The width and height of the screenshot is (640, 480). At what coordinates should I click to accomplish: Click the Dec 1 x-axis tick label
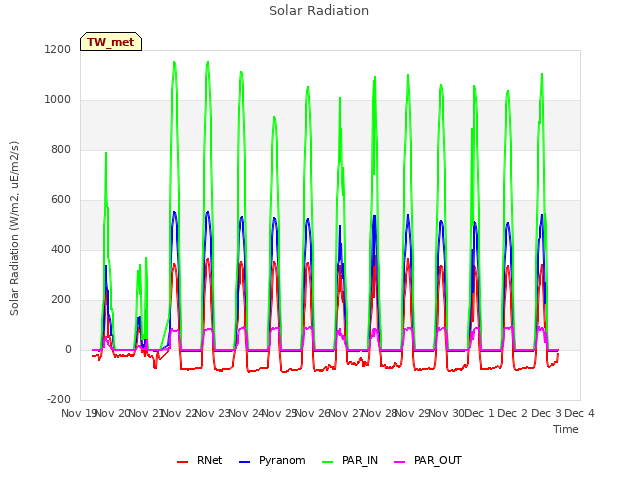[480, 413]
